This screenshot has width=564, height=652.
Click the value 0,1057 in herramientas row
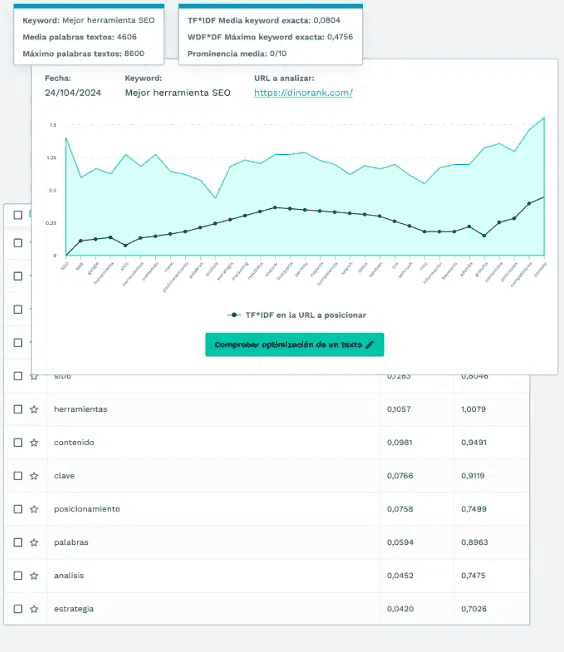399,409
